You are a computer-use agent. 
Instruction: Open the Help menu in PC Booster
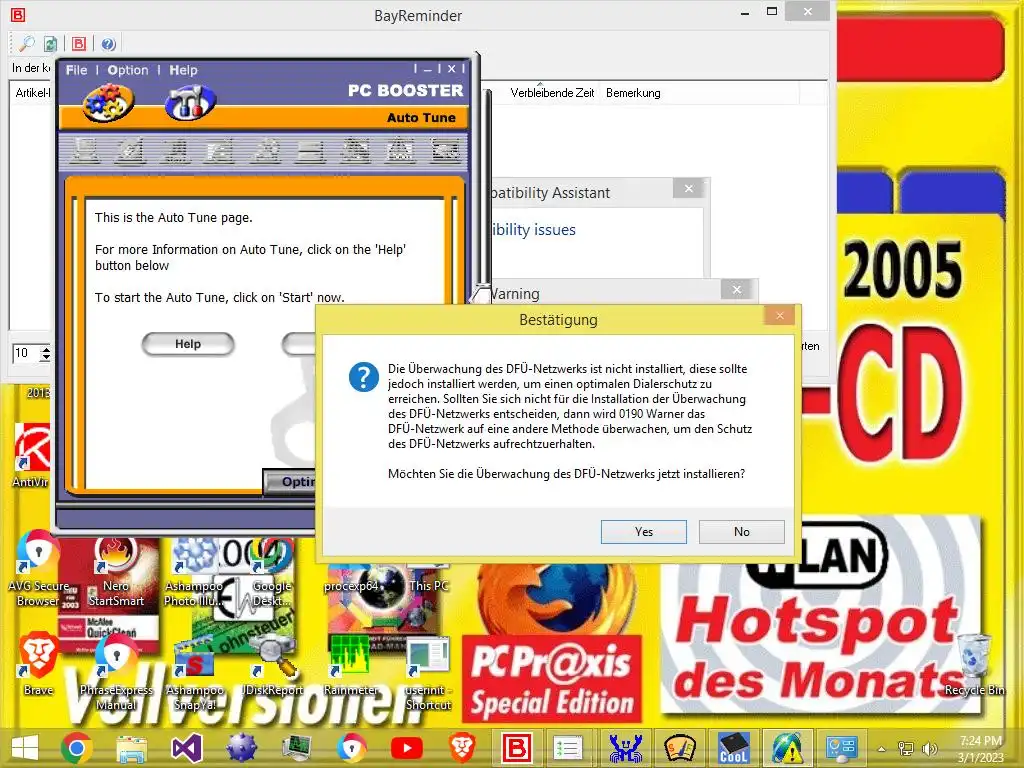(184, 70)
